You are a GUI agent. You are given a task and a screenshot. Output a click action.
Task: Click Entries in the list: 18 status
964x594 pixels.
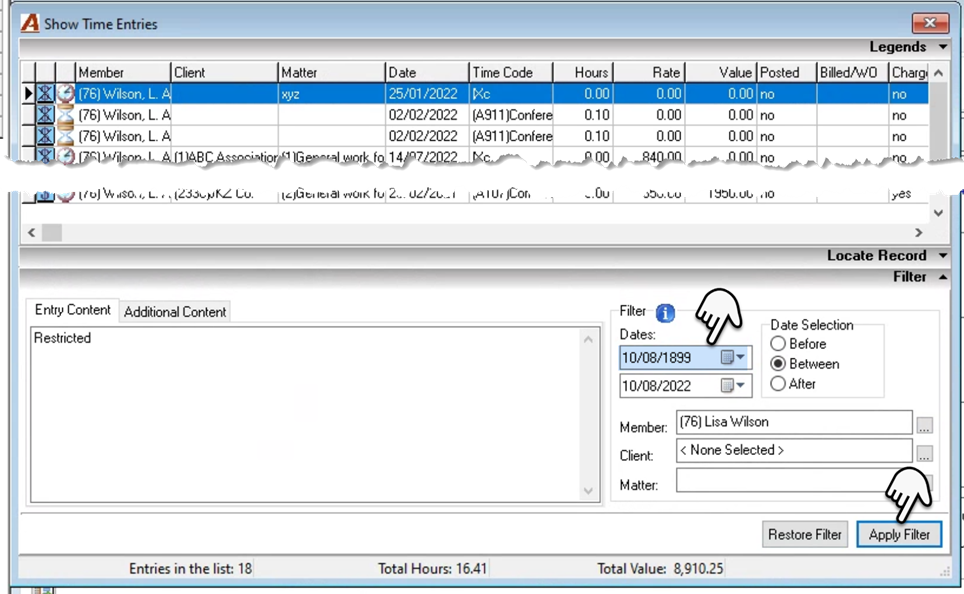coord(190,568)
